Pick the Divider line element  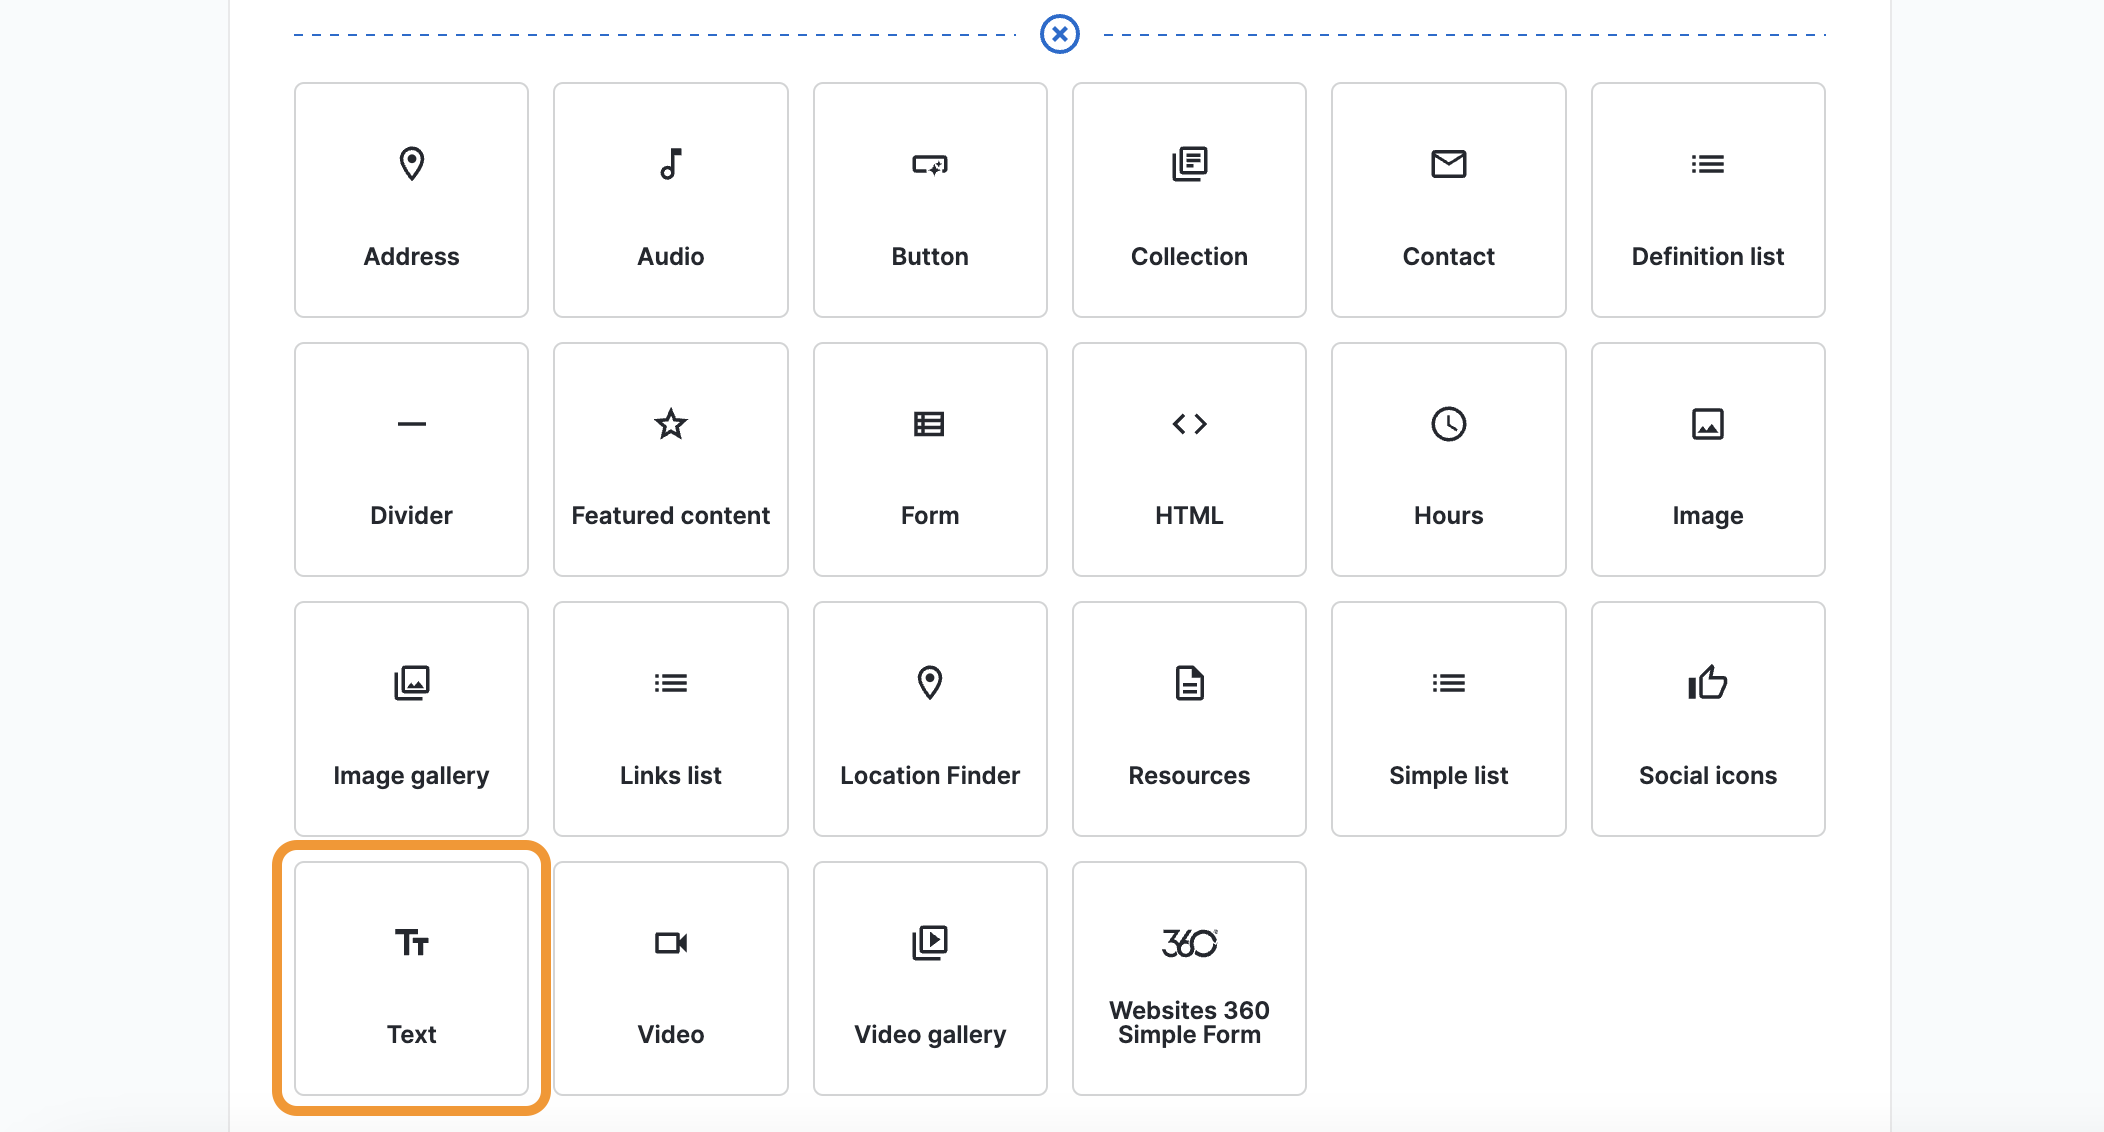point(411,459)
